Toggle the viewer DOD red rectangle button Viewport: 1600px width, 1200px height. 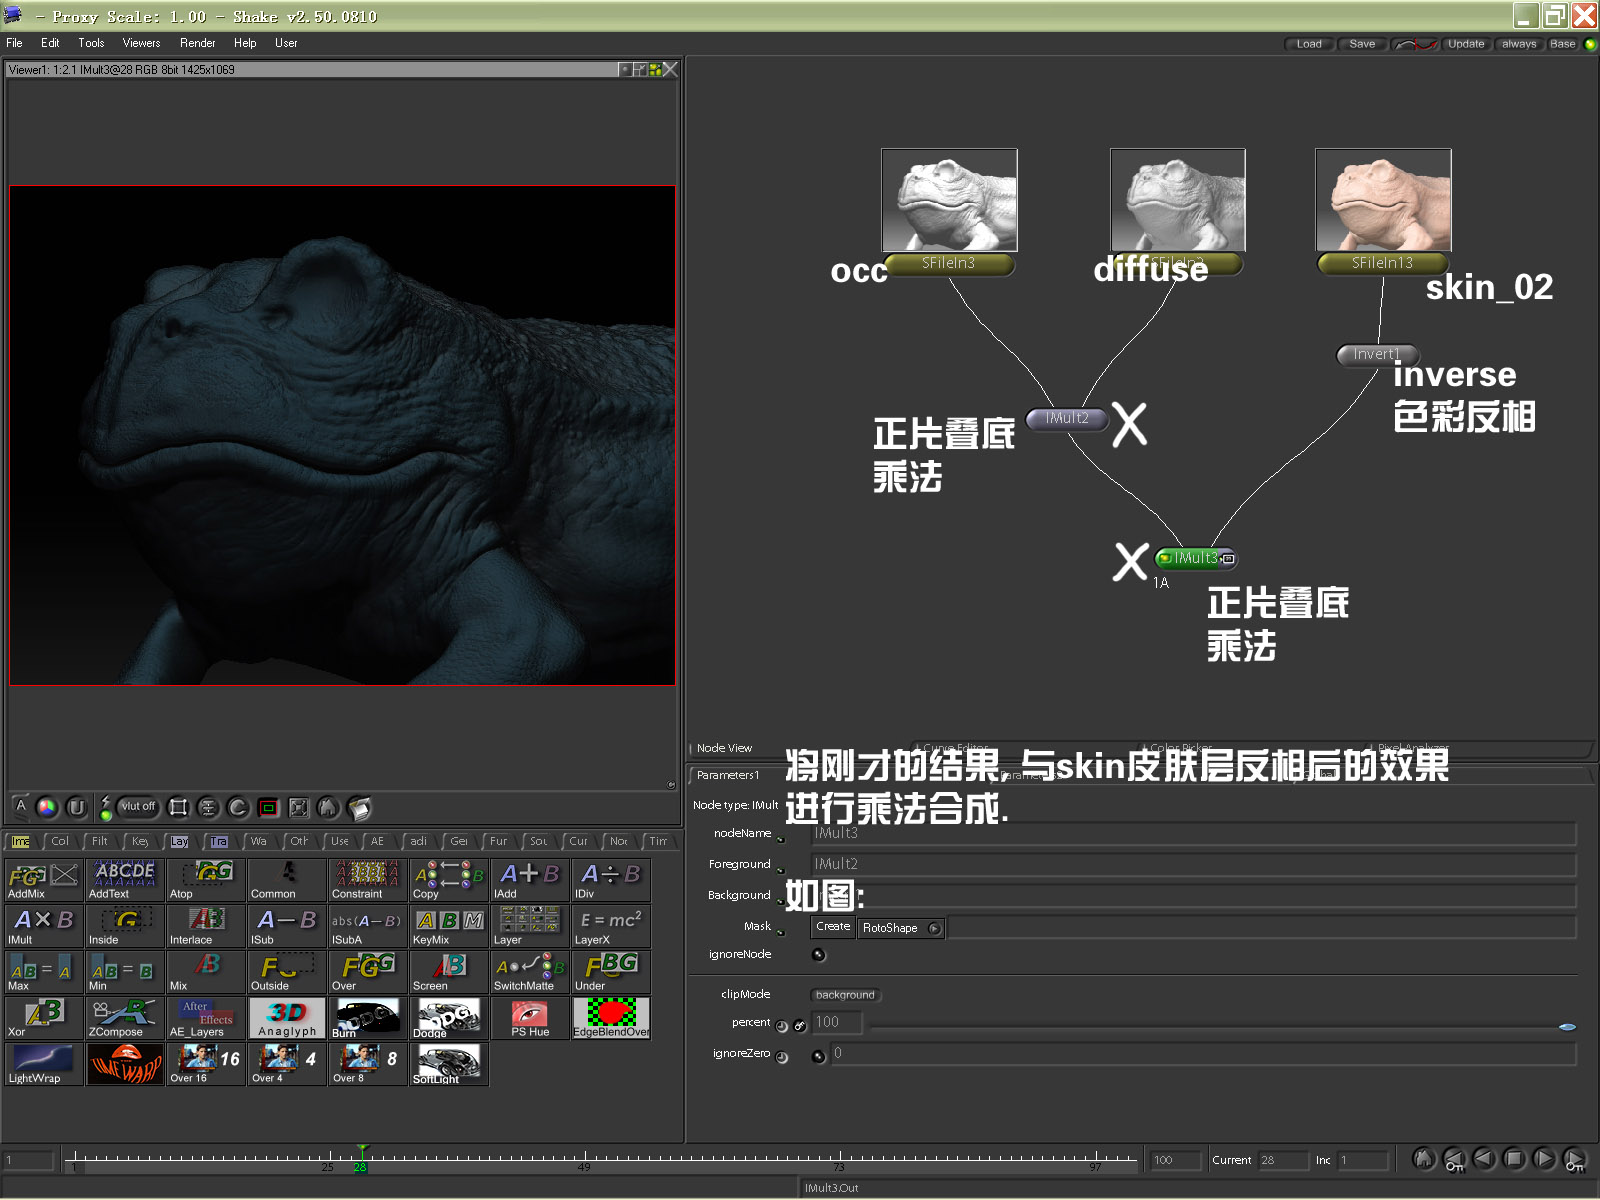point(268,807)
